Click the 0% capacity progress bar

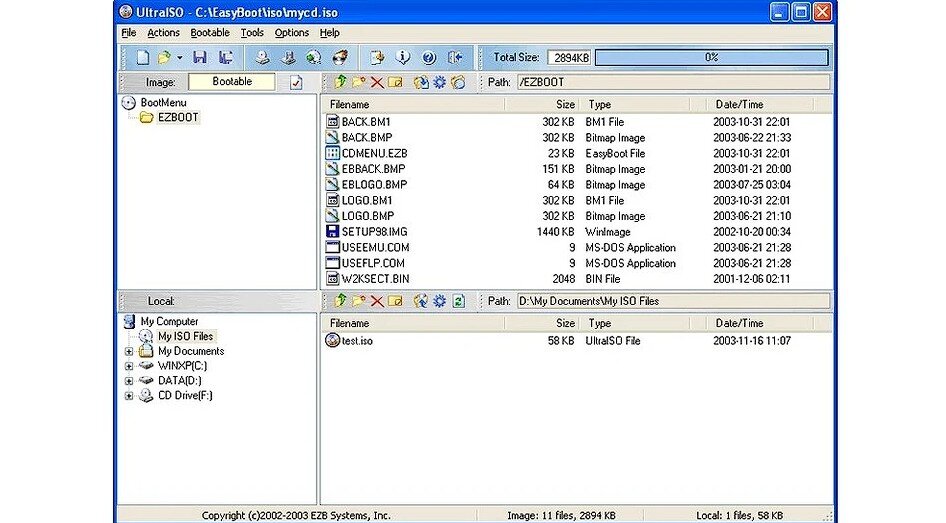pyautogui.click(x=711, y=57)
